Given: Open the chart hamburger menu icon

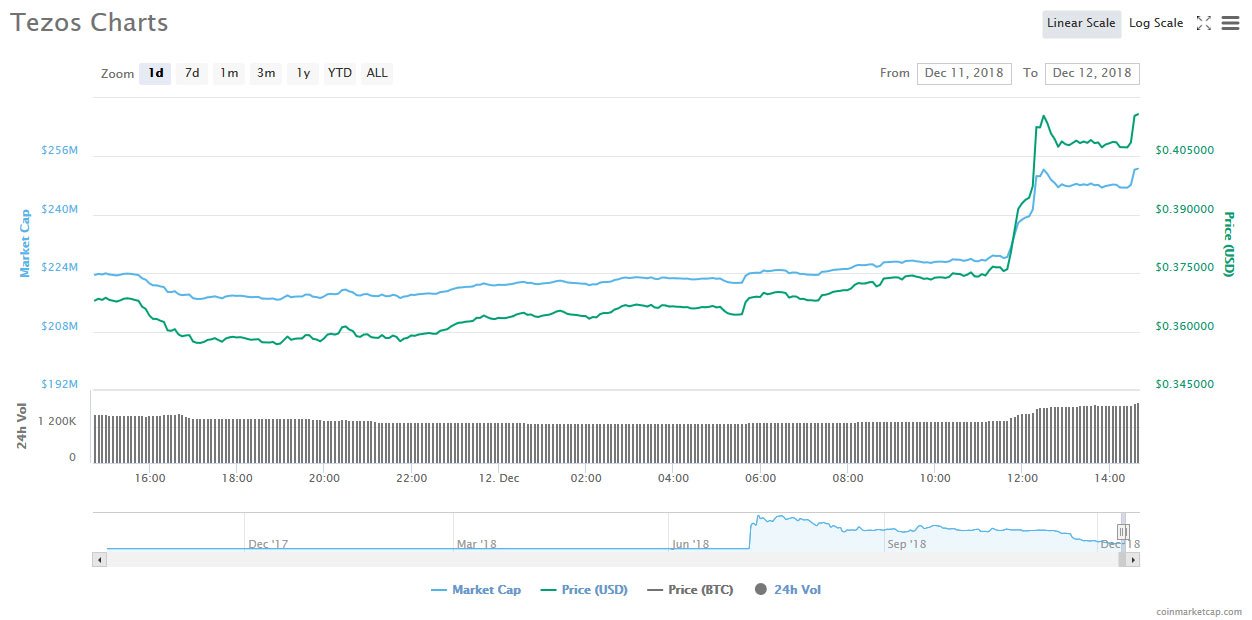Looking at the screenshot, I should tap(1230, 23).
